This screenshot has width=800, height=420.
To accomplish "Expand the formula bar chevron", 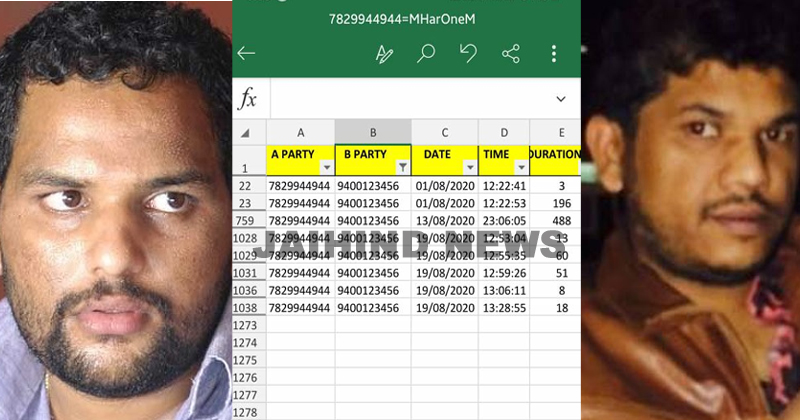I will point(561,99).
